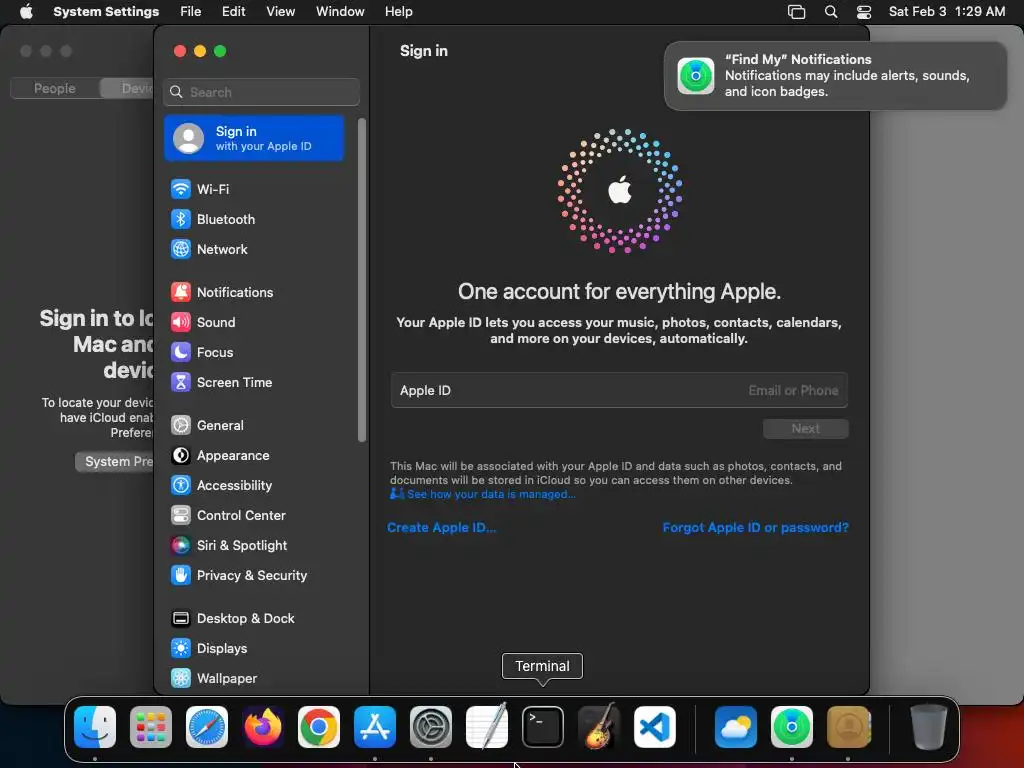1024x768 pixels.
Task: Click Create Apple ID link
Action: [441, 528]
